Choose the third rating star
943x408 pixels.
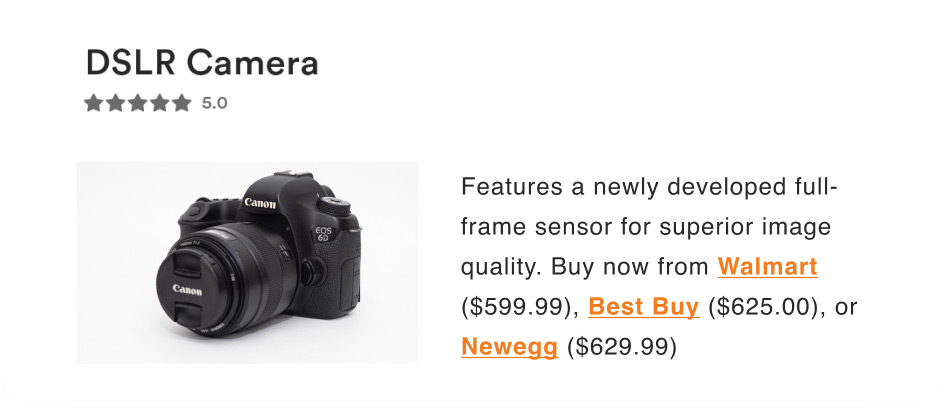tap(138, 103)
